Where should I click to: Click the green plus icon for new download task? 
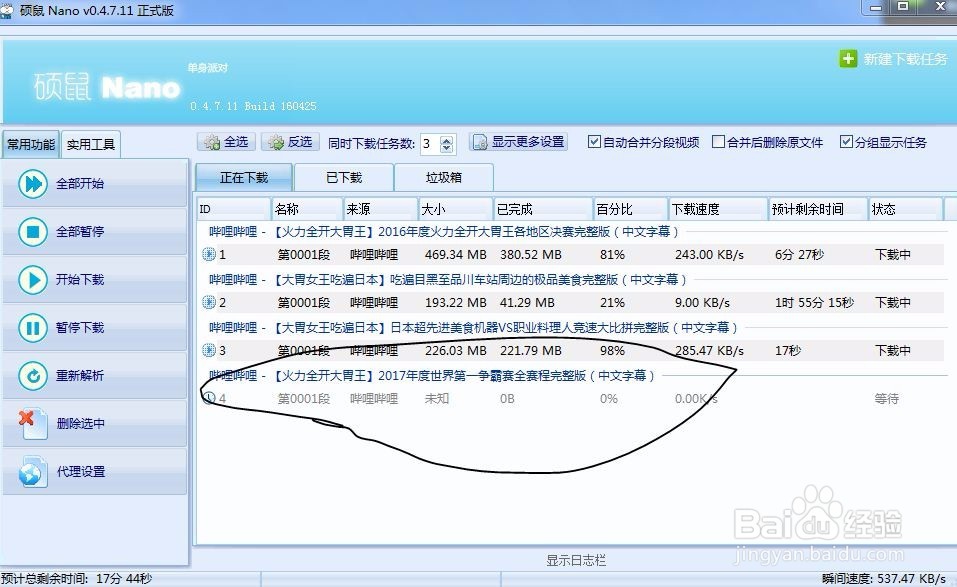[x=848, y=59]
